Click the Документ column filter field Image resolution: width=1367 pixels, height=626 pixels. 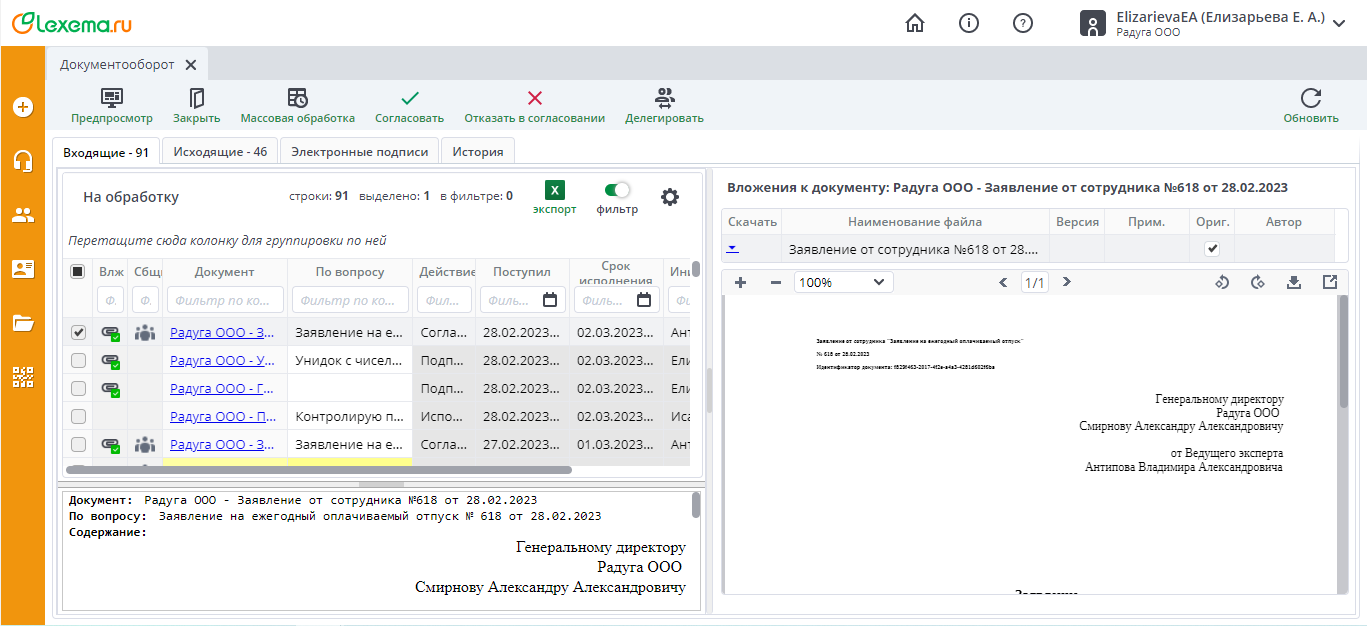point(225,300)
